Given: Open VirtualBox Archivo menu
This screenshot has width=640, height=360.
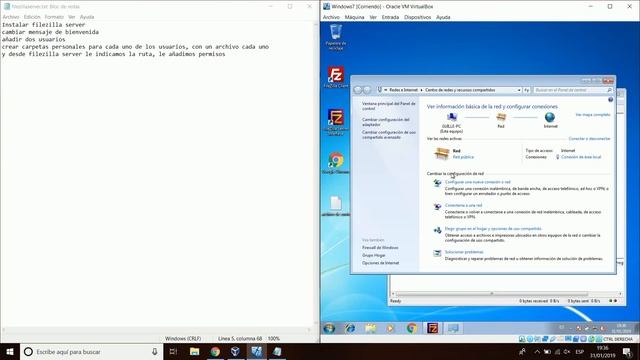Looking at the screenshot, I should [x=331, y=18].
